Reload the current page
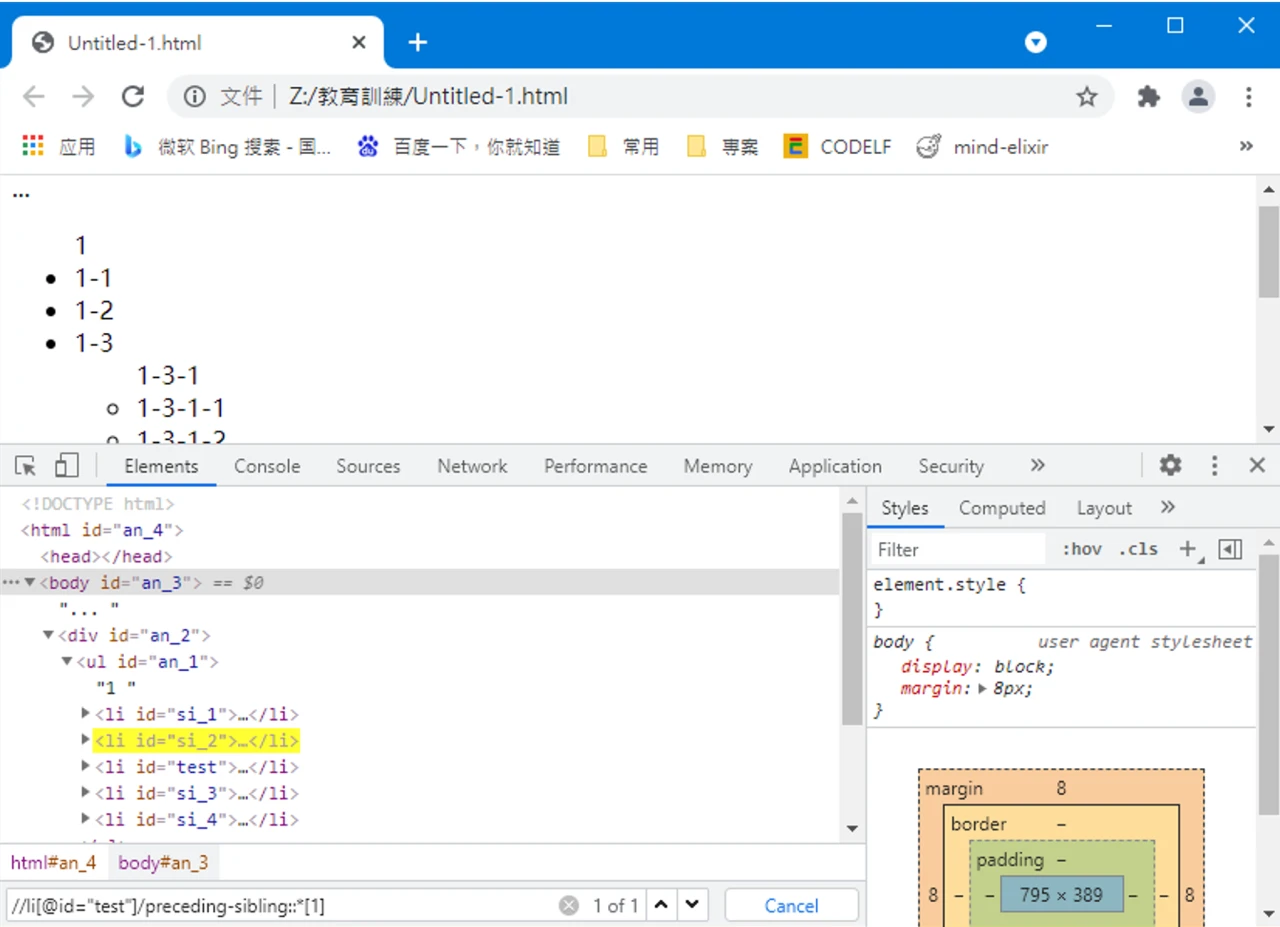 point(132,97)
